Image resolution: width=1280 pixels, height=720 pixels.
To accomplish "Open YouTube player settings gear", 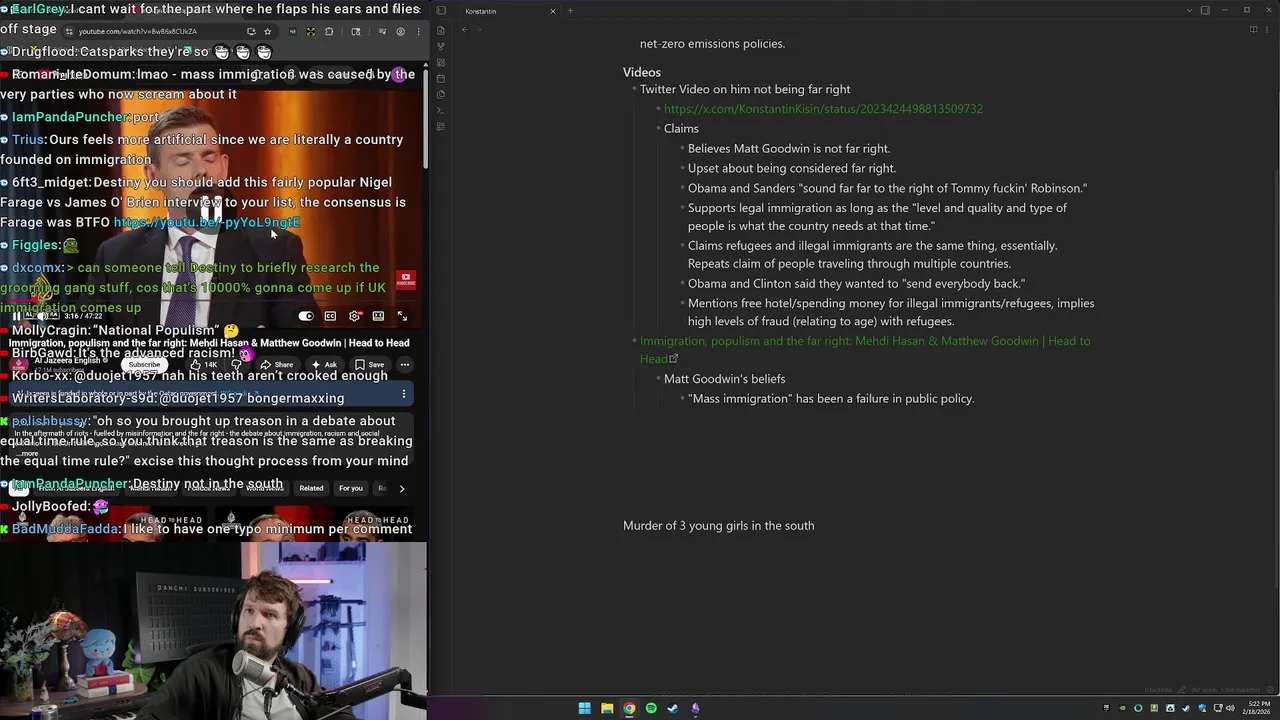I will (x=355, y=316).
